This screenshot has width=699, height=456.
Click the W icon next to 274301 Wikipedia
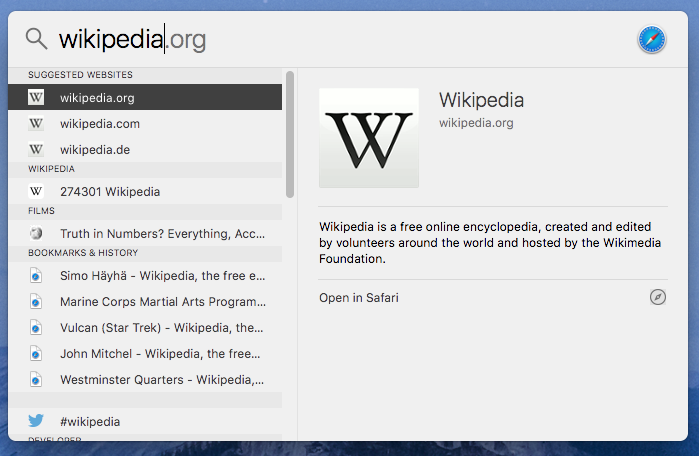pos(36,191)
